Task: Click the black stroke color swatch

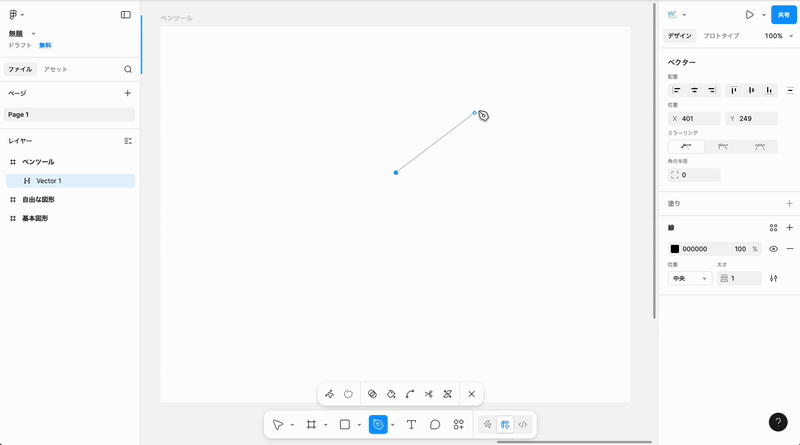Action: tap(675, 249)
